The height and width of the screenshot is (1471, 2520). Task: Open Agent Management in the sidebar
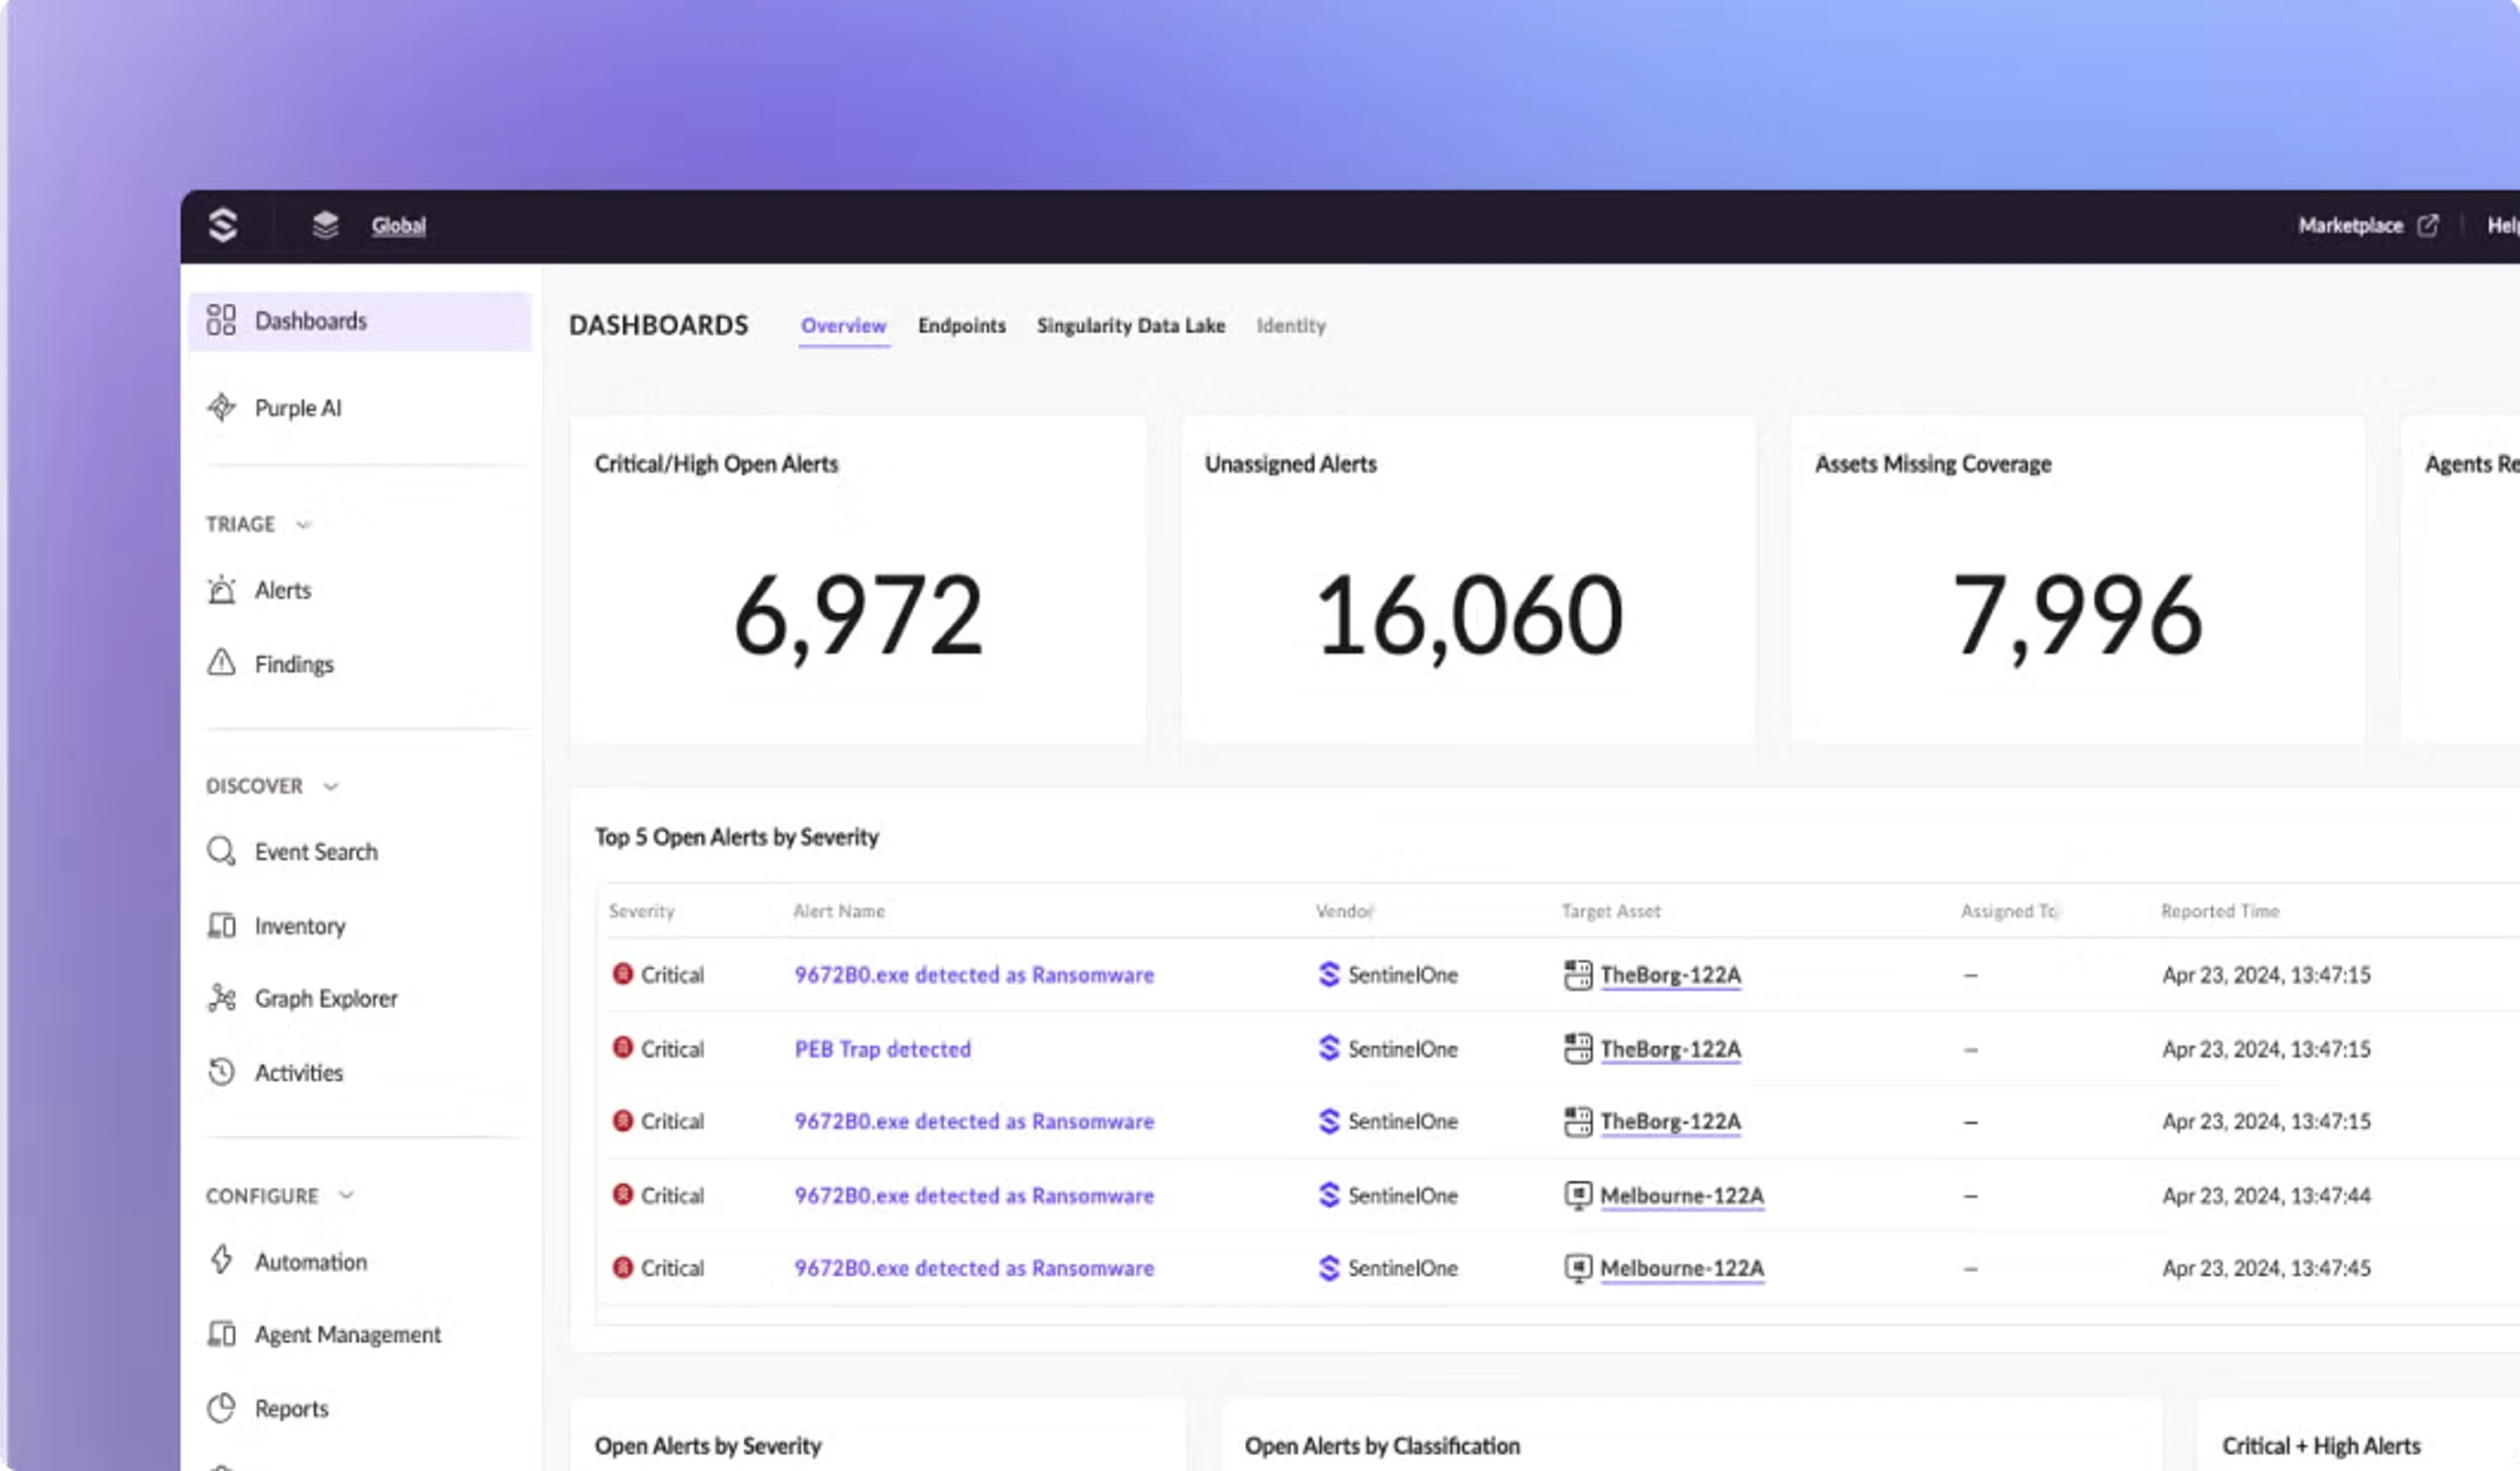tap(348, 1334)
